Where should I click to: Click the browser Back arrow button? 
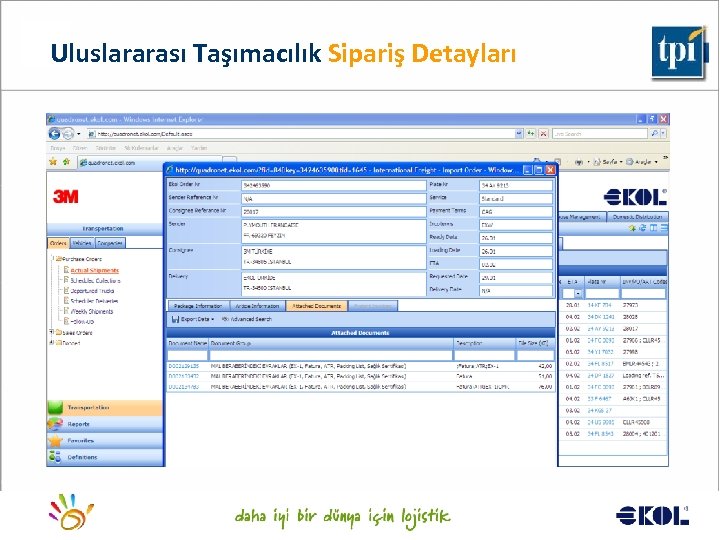[54, 134]
